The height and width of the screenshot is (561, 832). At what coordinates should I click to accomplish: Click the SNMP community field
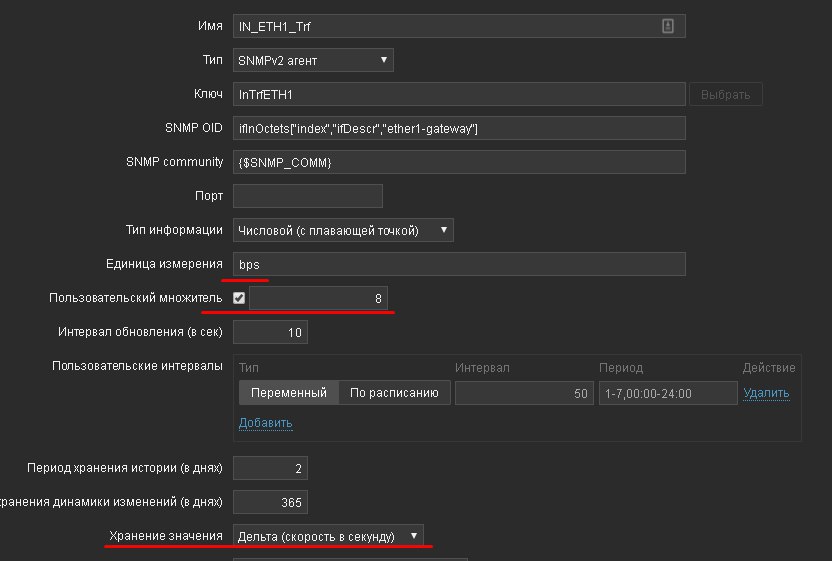pyautogui.click(x=459, y=162)
